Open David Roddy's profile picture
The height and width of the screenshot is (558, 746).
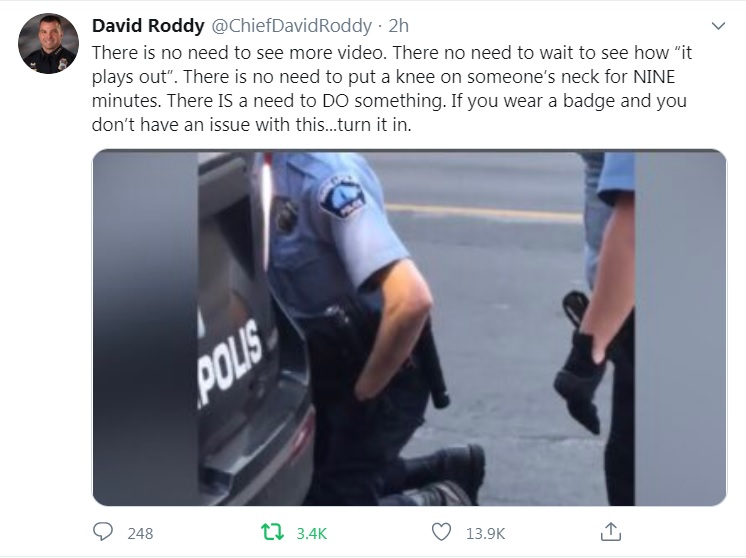[x=48, y=43]
